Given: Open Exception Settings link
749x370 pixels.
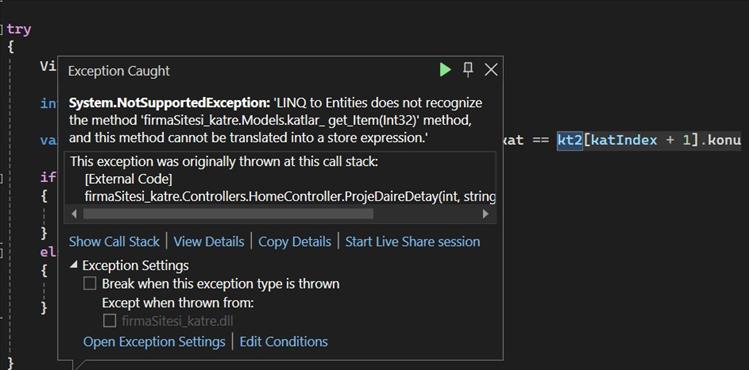Looking at the screenshot, I should click(154, 342).
